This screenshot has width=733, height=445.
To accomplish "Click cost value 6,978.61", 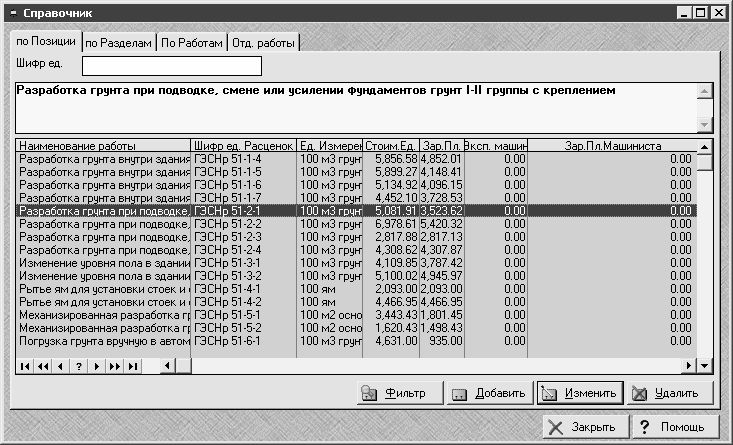I will pyautogui.click(x=396, y=224).
